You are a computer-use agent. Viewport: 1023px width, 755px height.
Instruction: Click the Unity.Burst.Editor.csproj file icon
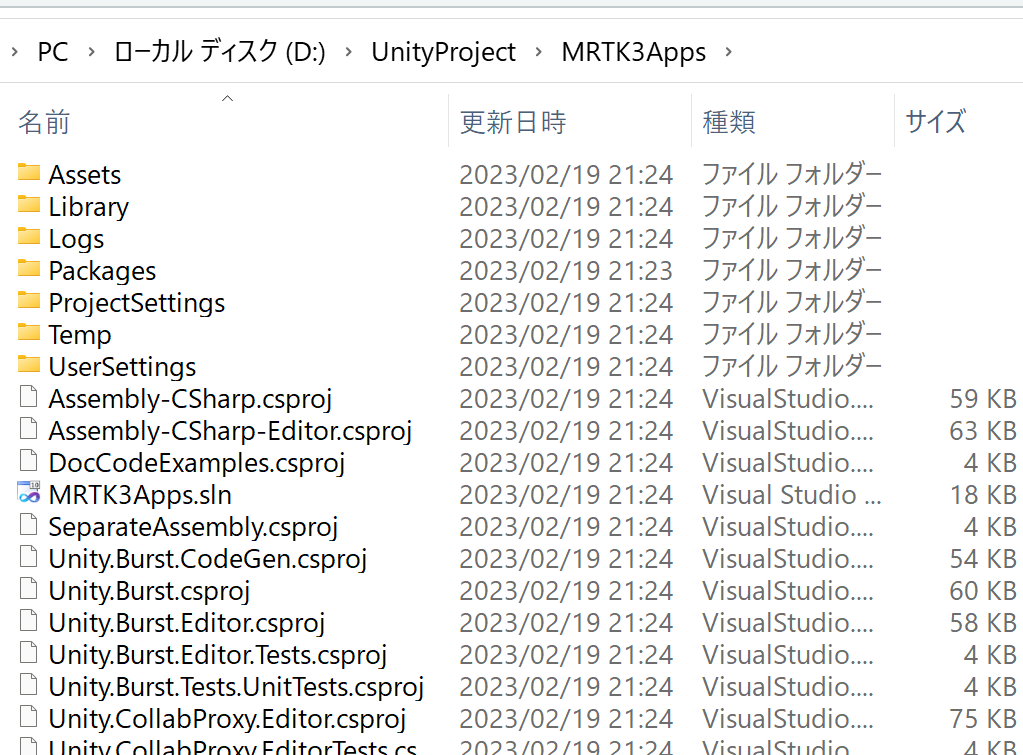(29, 621)
